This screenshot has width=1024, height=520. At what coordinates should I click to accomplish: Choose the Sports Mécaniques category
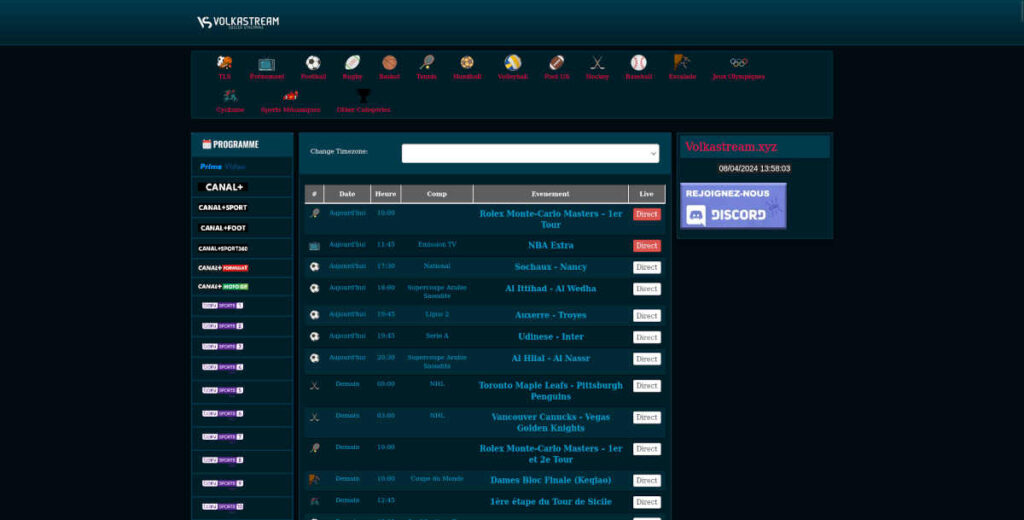(x=291, y=96)
